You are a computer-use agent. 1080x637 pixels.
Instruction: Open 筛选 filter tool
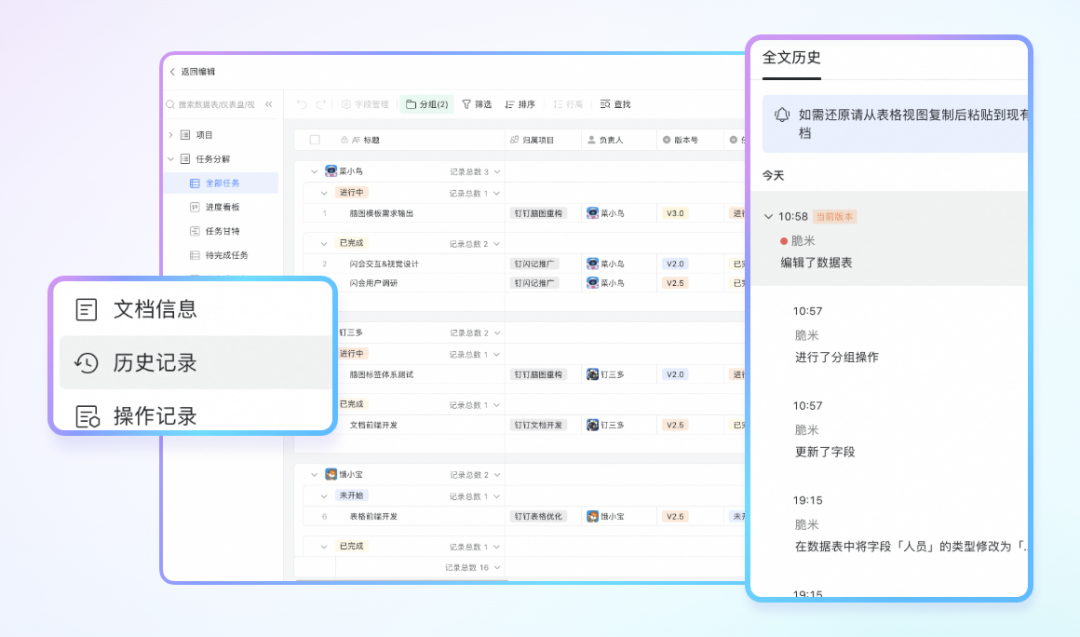coord(476,104)
